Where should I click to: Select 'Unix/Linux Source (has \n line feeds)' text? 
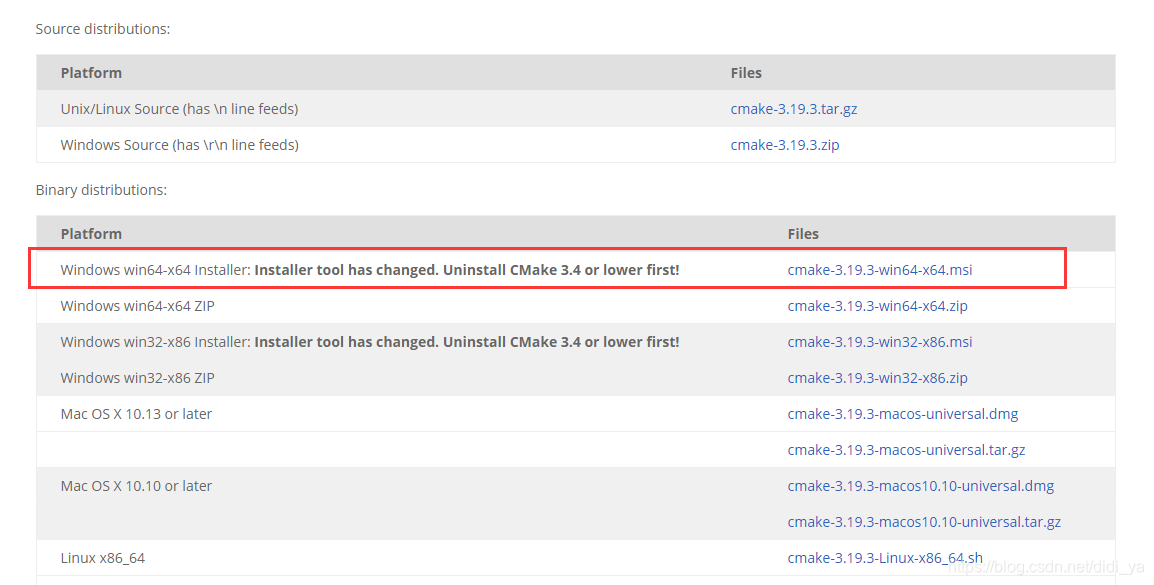click(180, 109)
